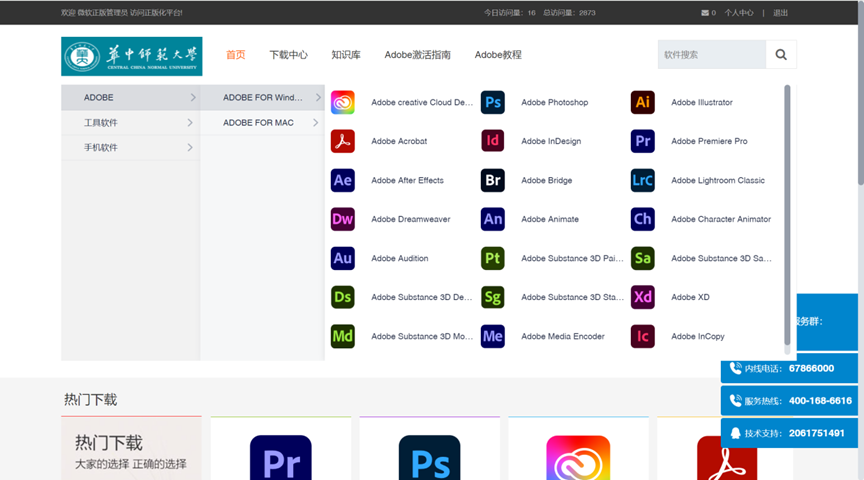864x480 pixels.
Task: Click the search magnifier button
Action: [x=781, y=55]
